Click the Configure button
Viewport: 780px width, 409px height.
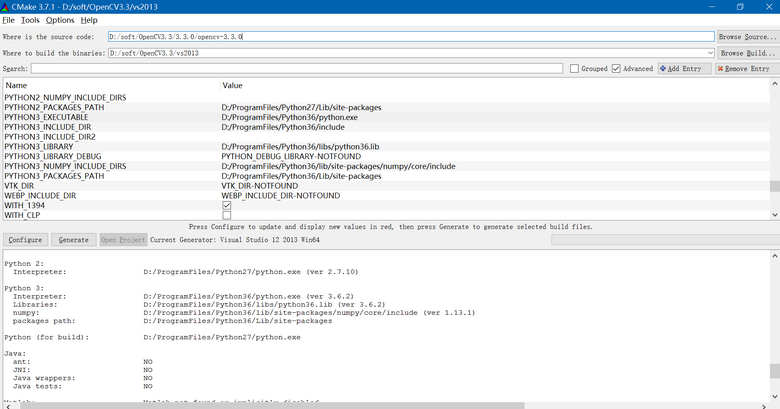(25, 239)
